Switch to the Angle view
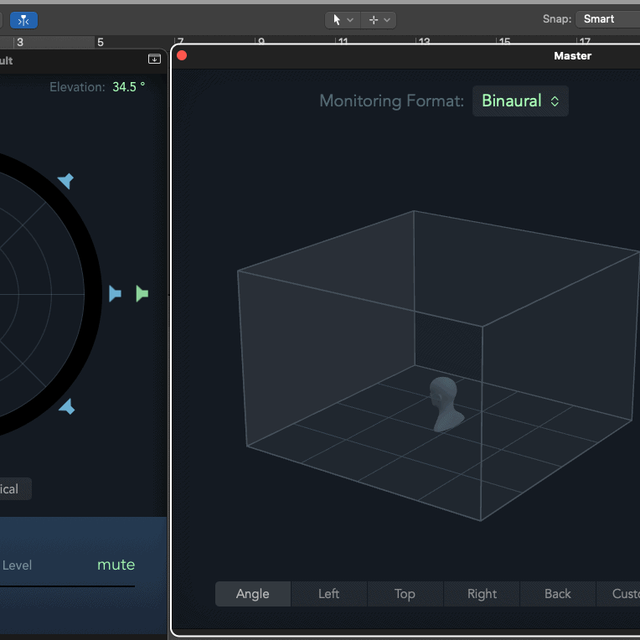The image size is (640, 640). click(253, 594)
